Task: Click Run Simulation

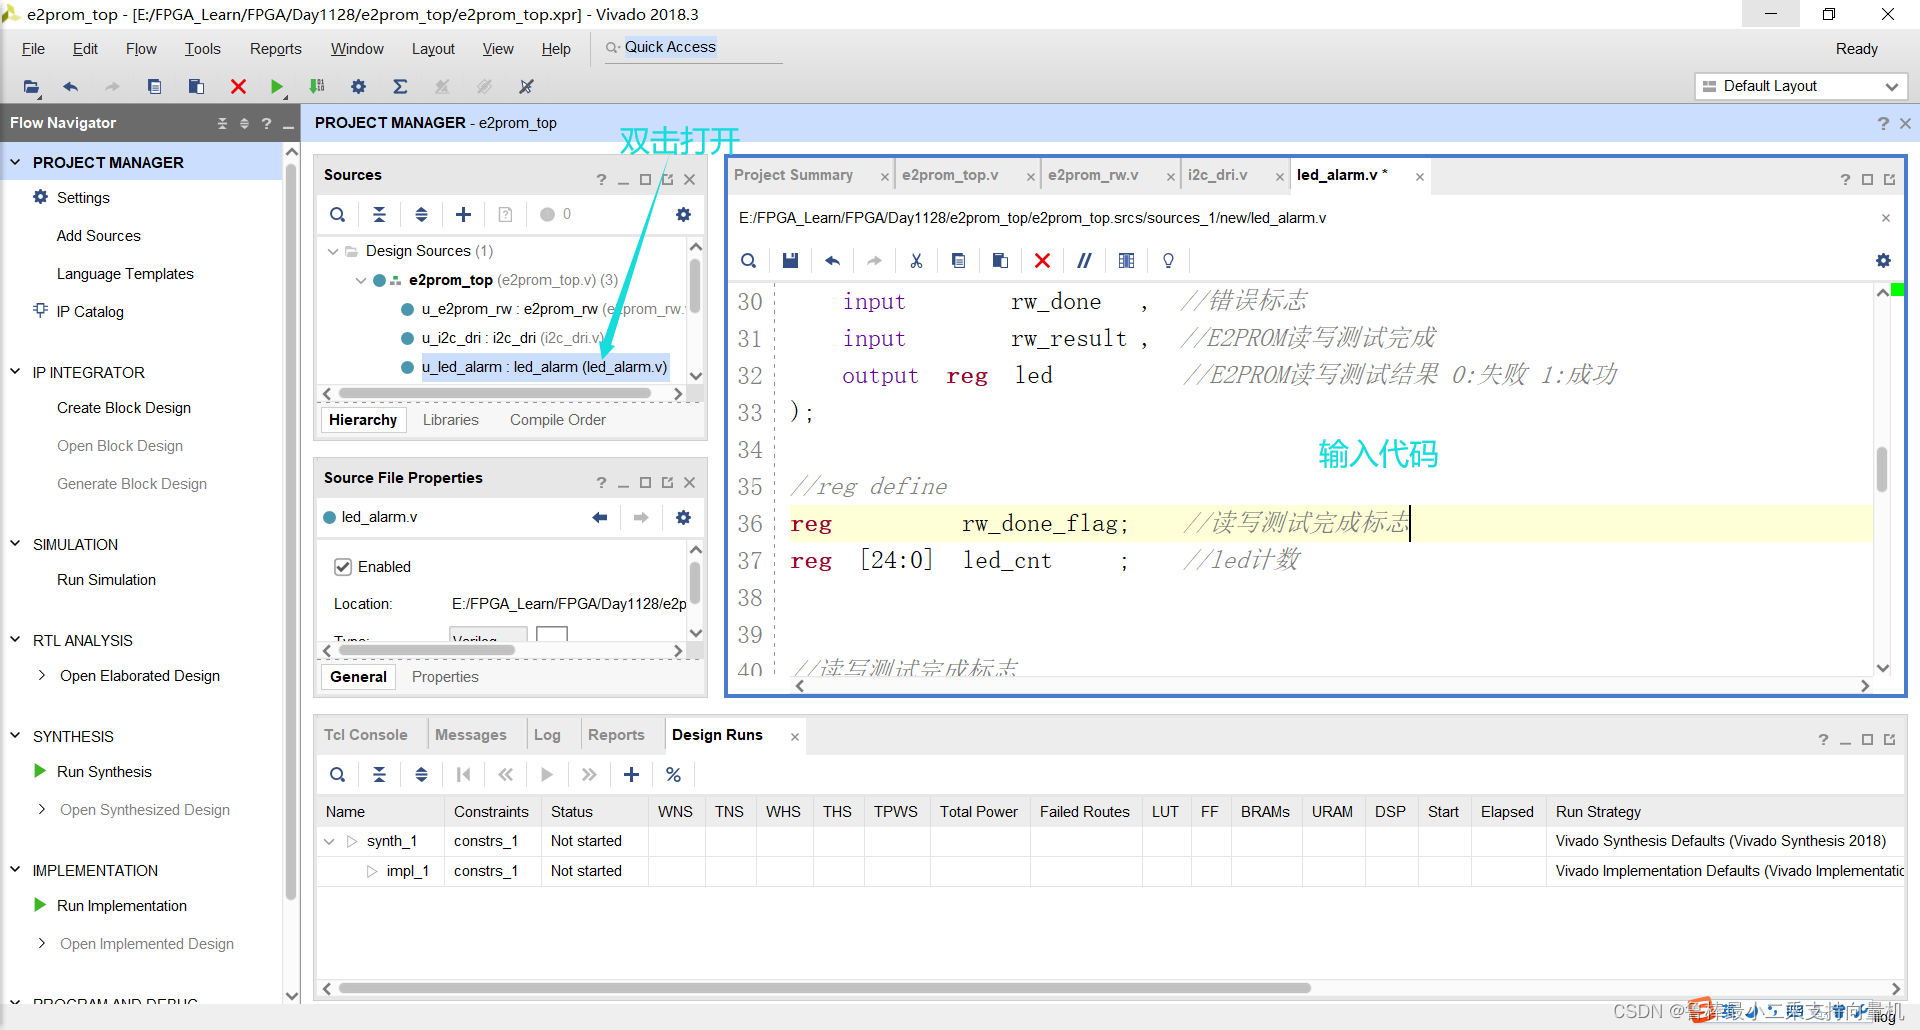Action: (106, 580)
